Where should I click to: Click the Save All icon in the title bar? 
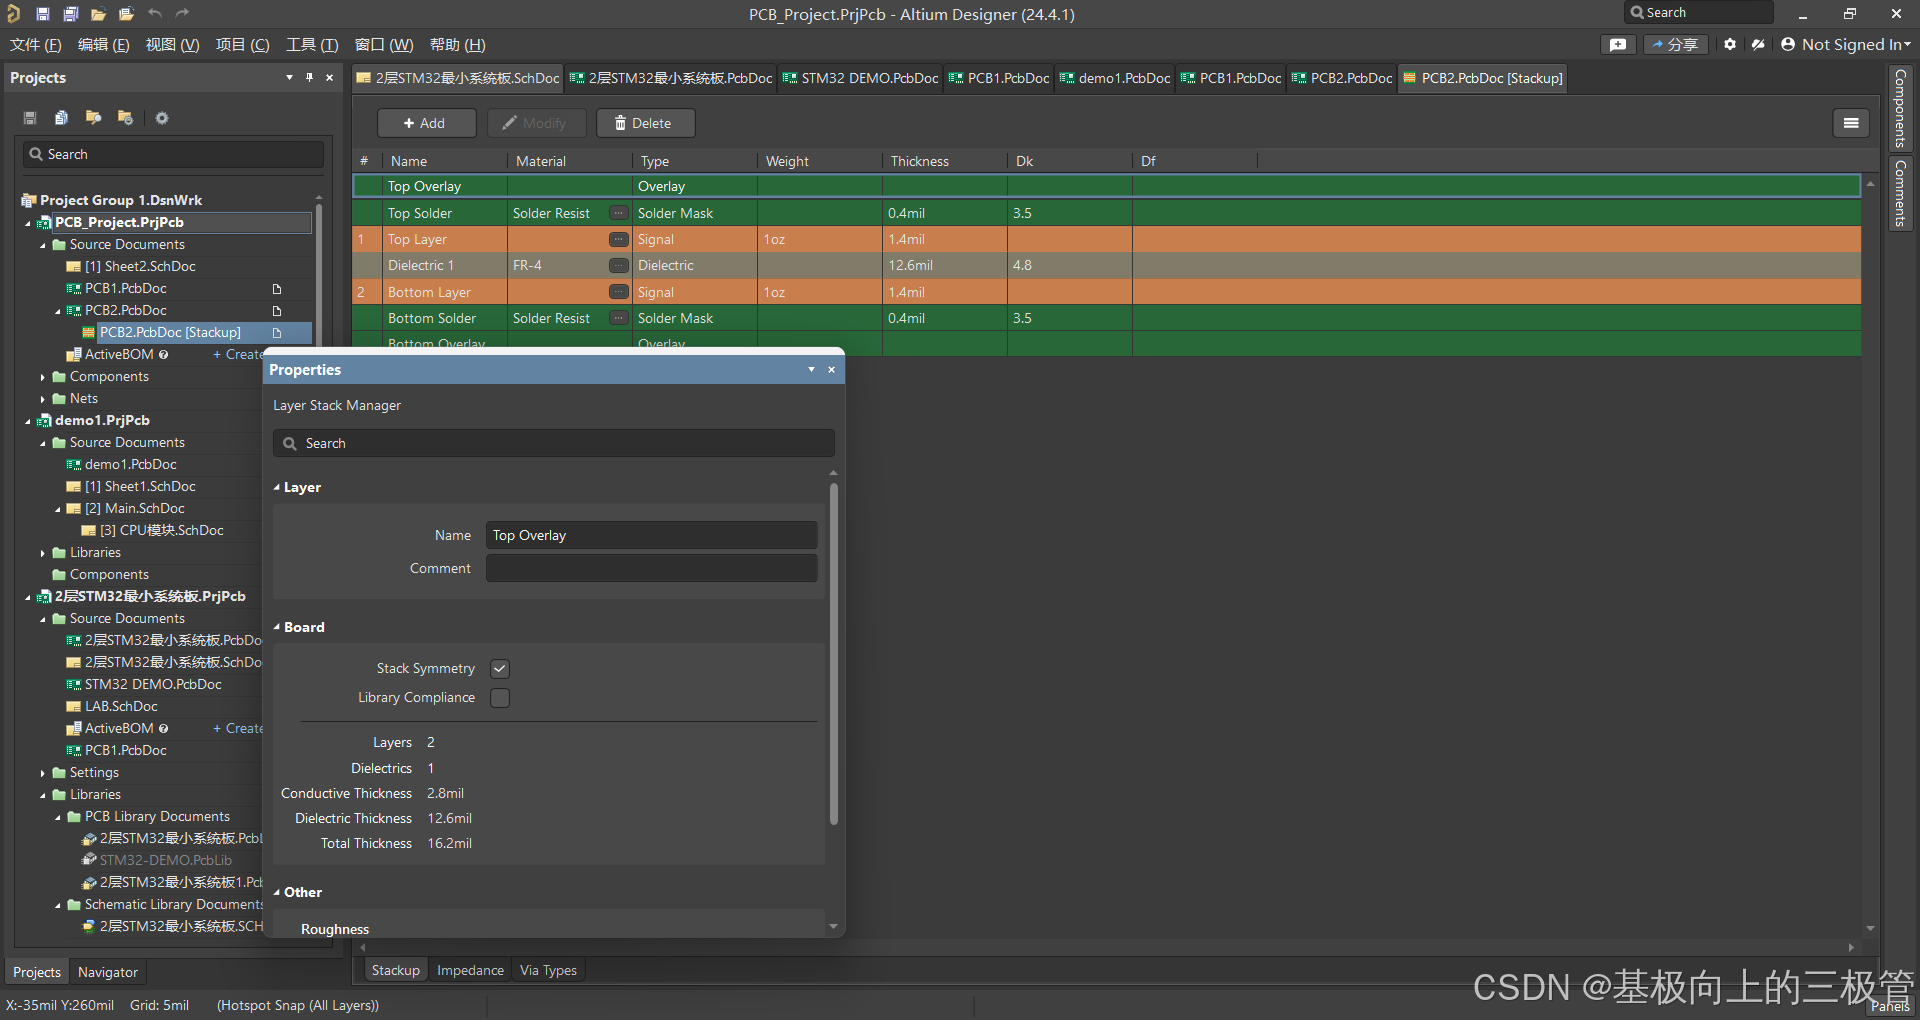(x=71, y=14)
